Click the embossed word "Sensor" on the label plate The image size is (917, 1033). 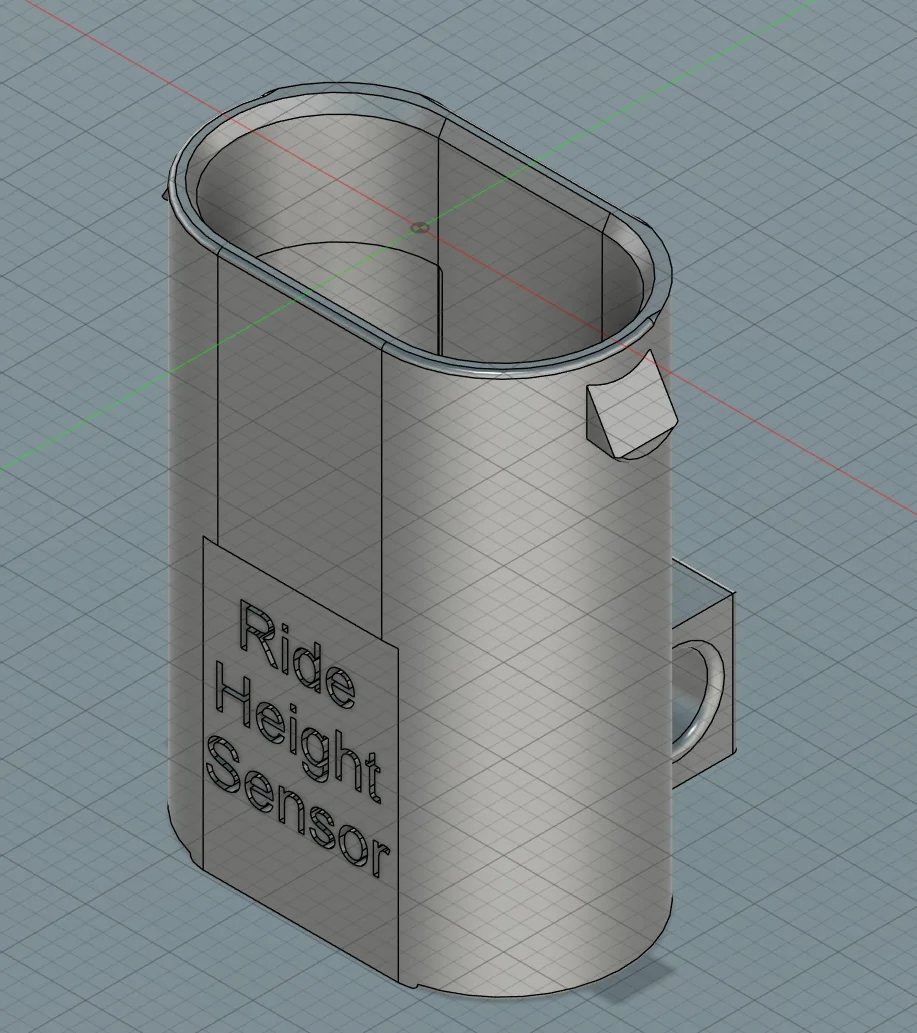coord(298,806)
